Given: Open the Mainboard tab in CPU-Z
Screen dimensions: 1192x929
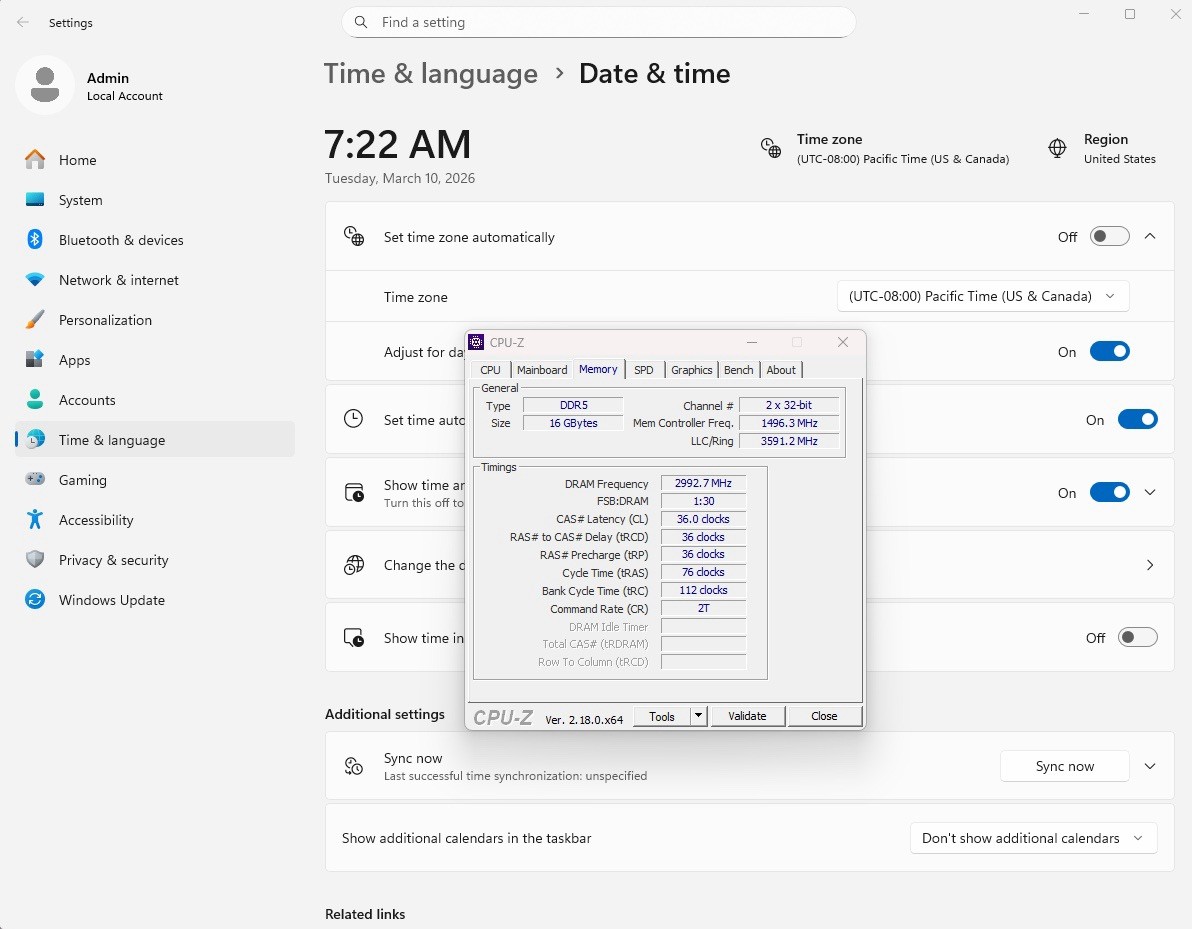Looking at the screenshot, I should tap(542, 370).
